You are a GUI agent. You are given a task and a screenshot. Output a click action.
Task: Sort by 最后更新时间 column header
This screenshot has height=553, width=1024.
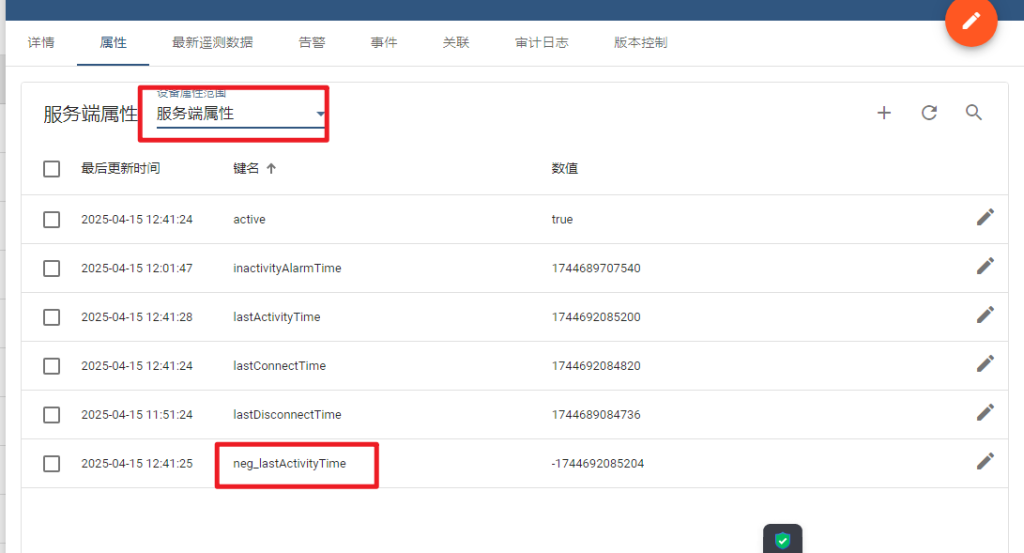click(120, 168)
